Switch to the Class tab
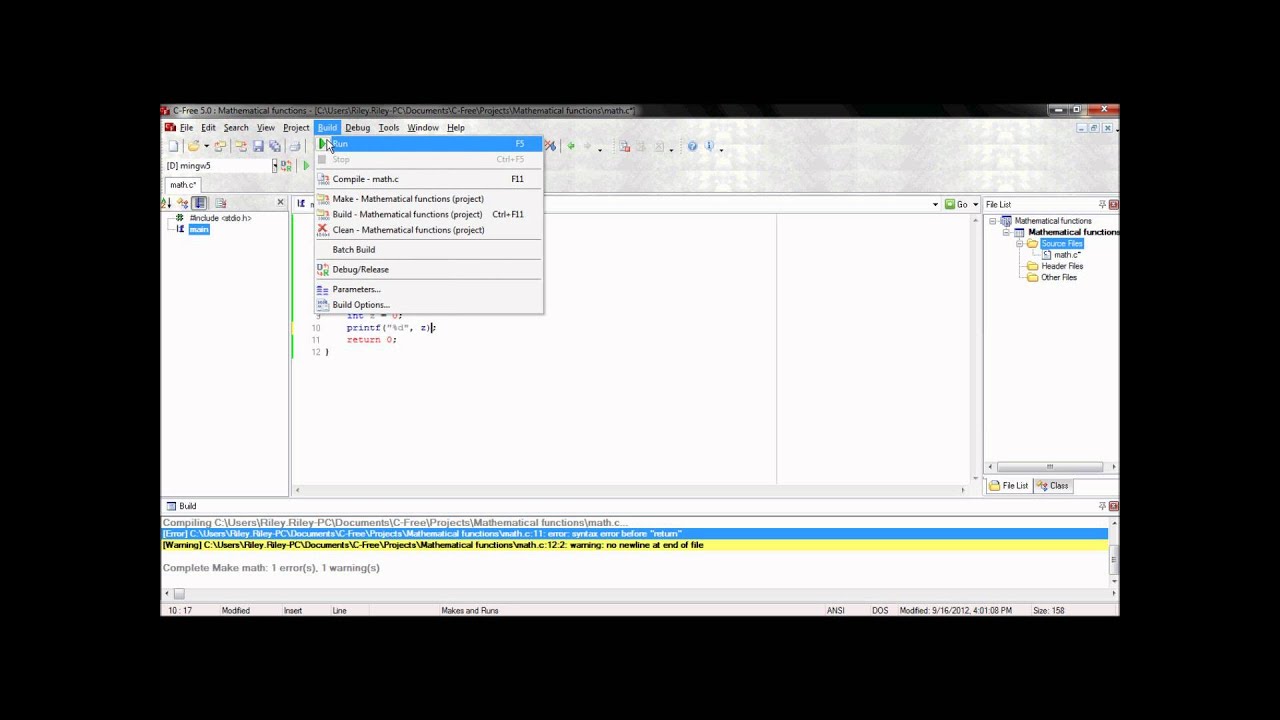The width and height of the screenshot is (1280, 720). (1053, 486)
